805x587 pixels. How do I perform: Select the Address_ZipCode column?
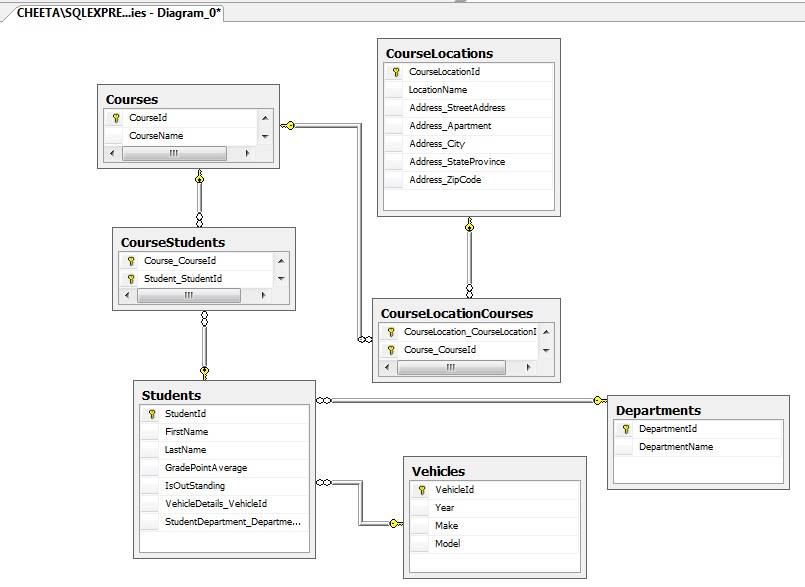click(x=469, y=180)
